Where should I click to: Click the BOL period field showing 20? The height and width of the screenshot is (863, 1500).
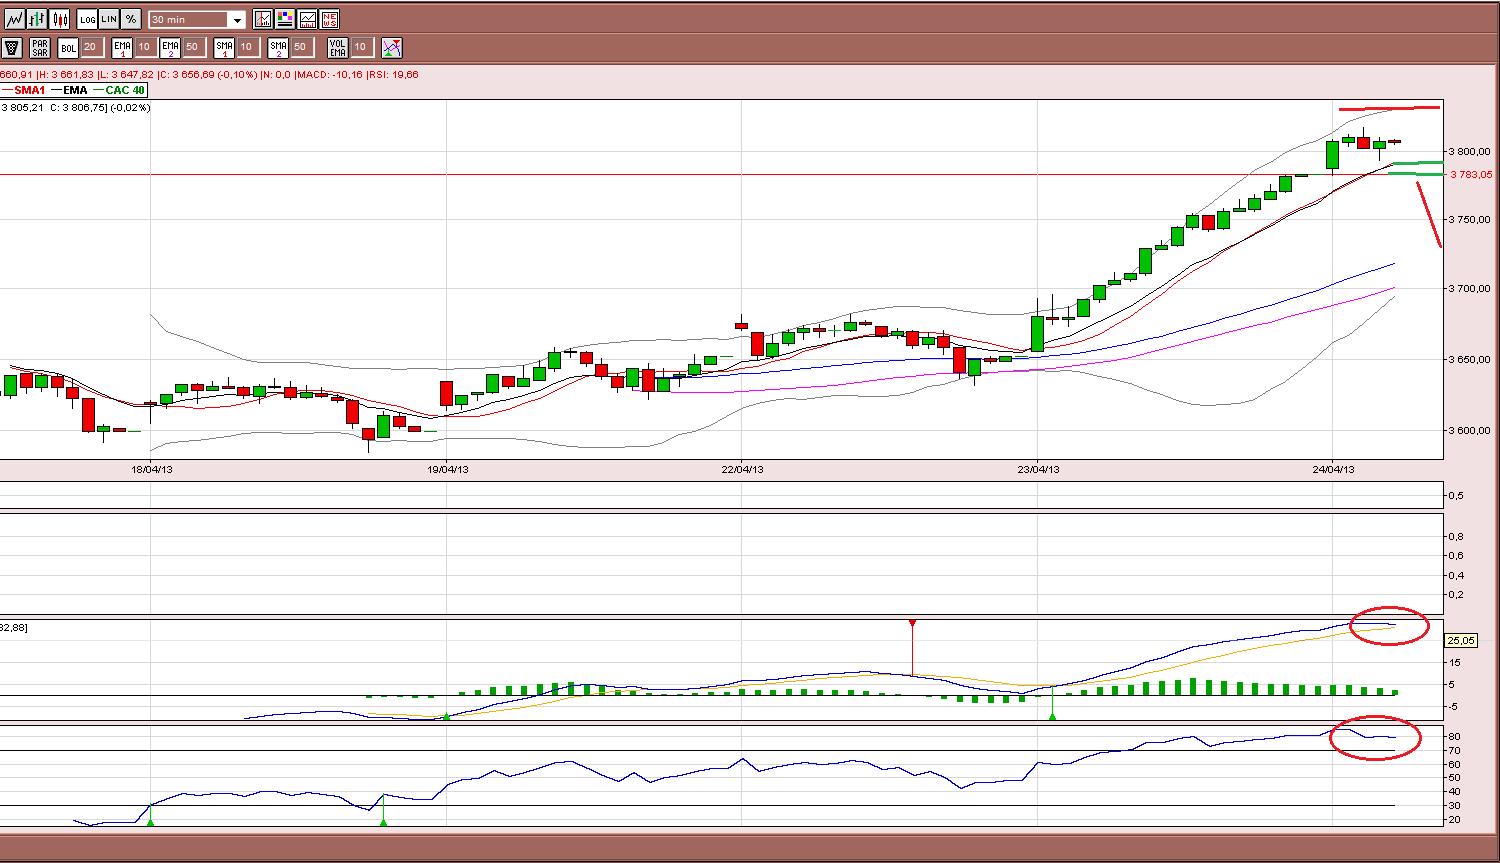point(91,47)
